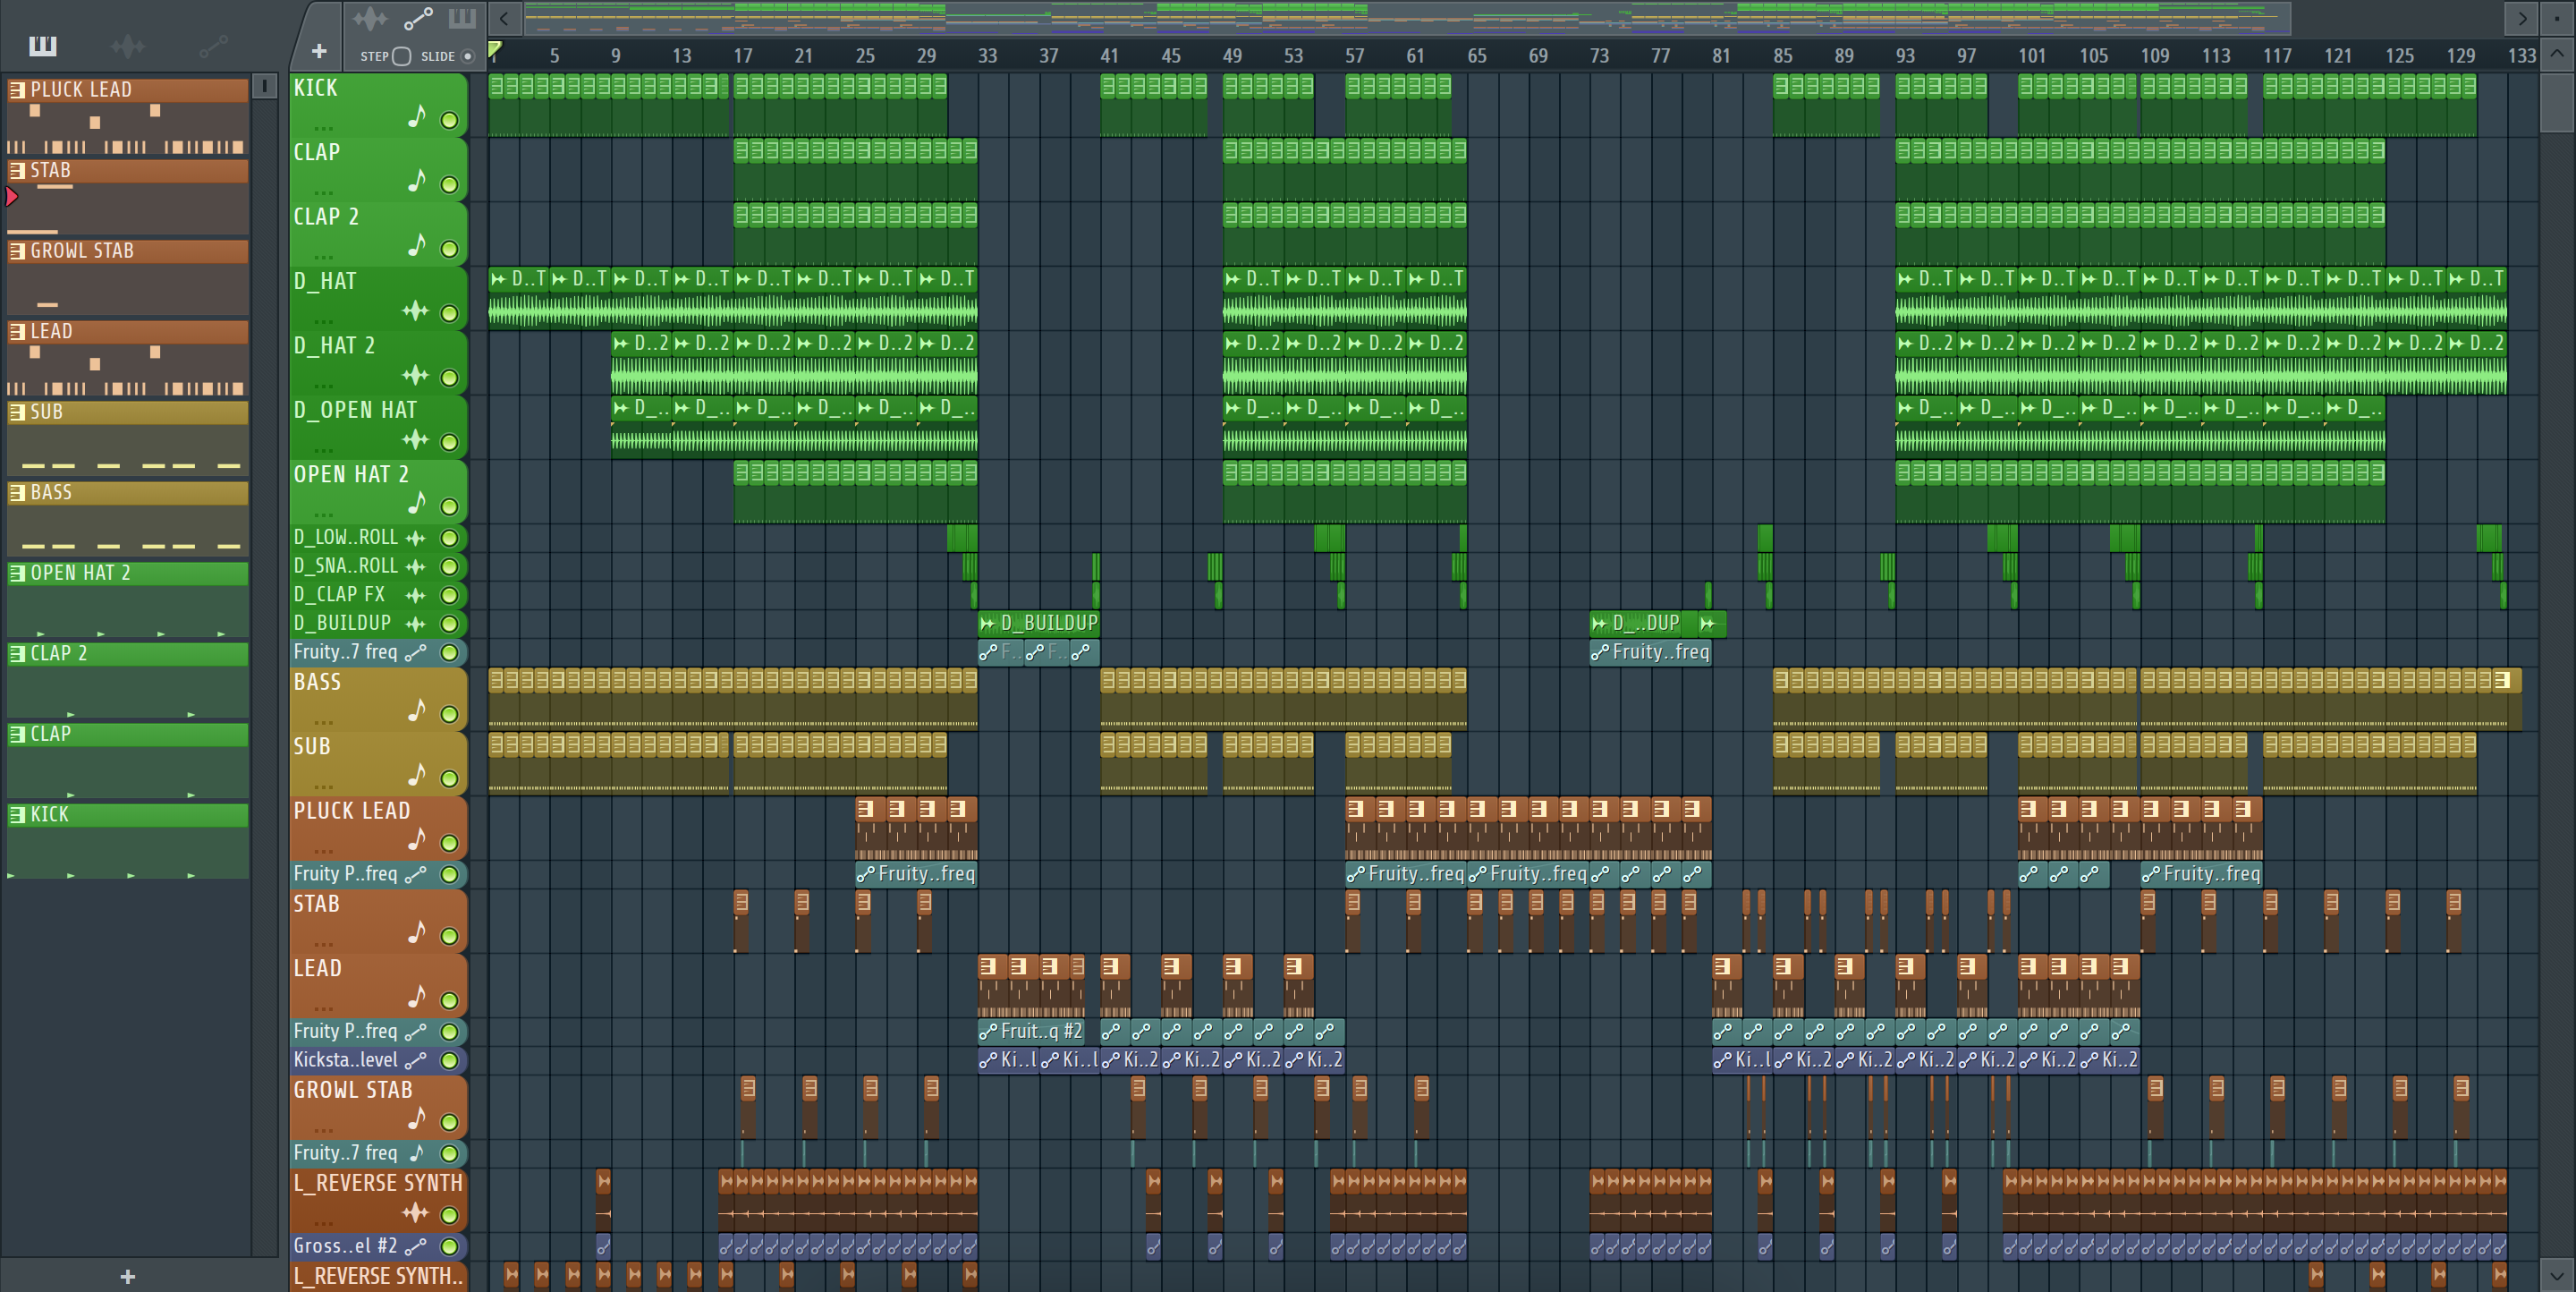The width and height of the screenshot is (2576, 1292).
Task: Select PLUCK LEAD pattern in picker
Action: coord(128,116)
